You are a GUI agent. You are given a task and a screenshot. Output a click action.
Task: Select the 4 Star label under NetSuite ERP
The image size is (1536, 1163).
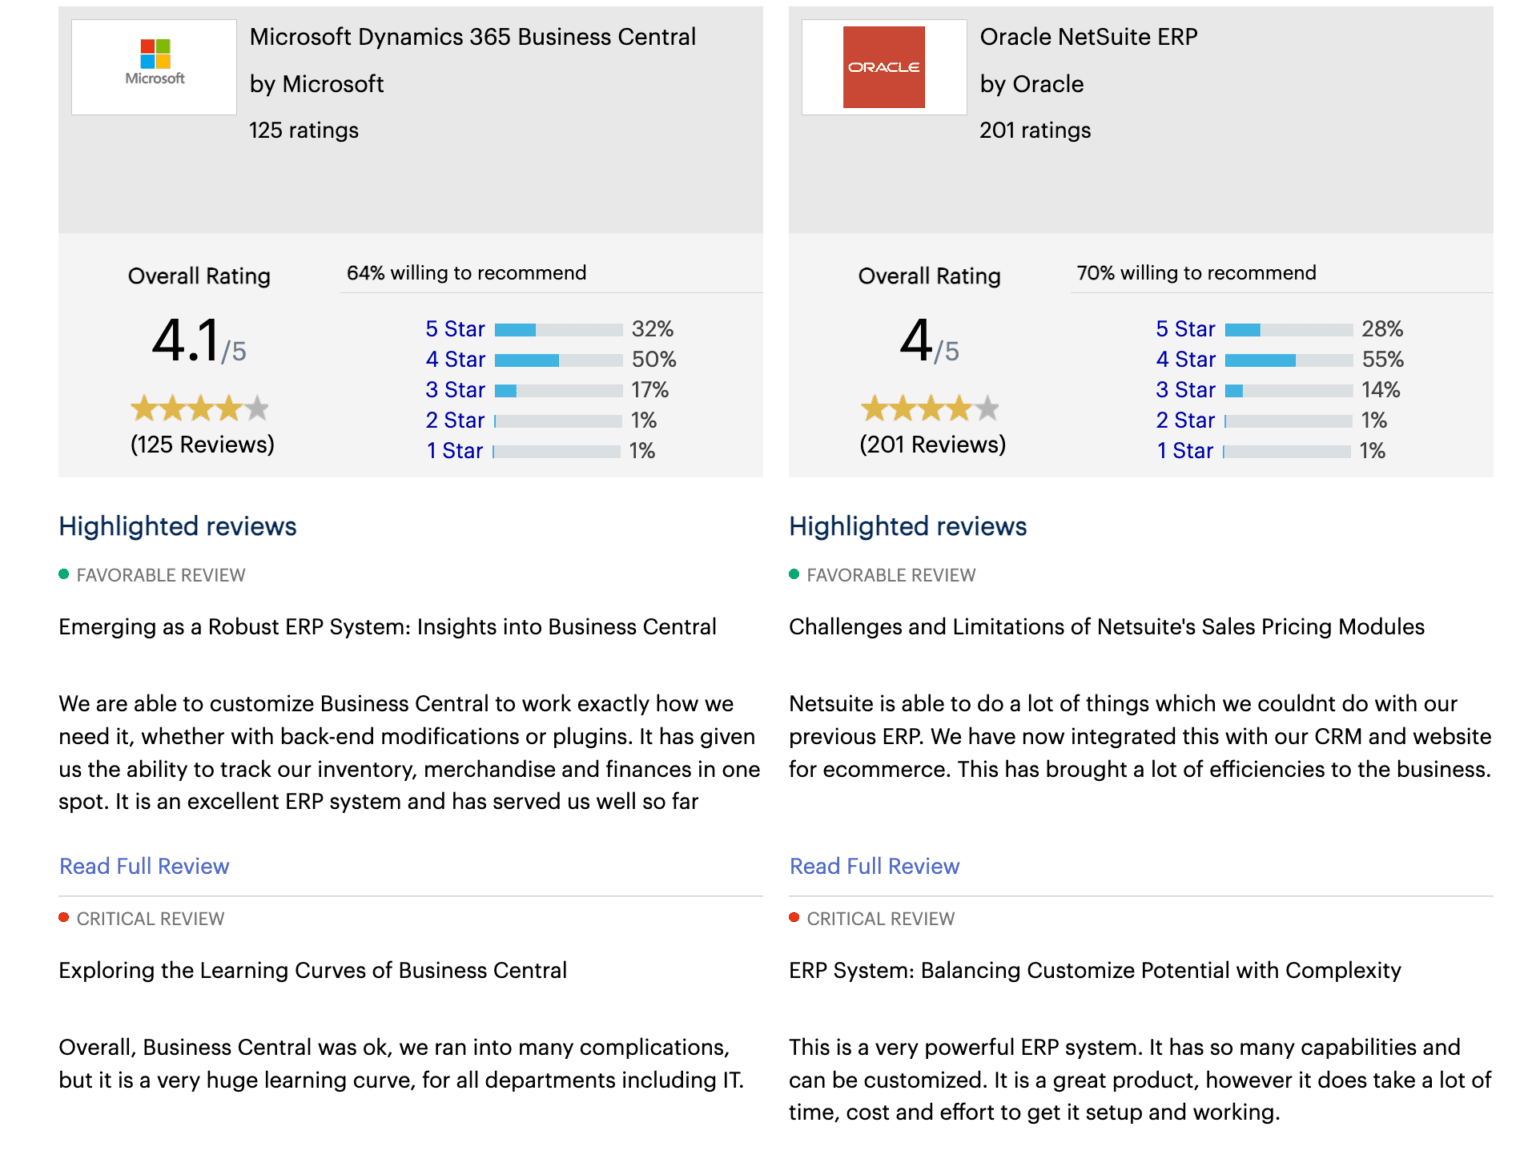[1185, 359]
